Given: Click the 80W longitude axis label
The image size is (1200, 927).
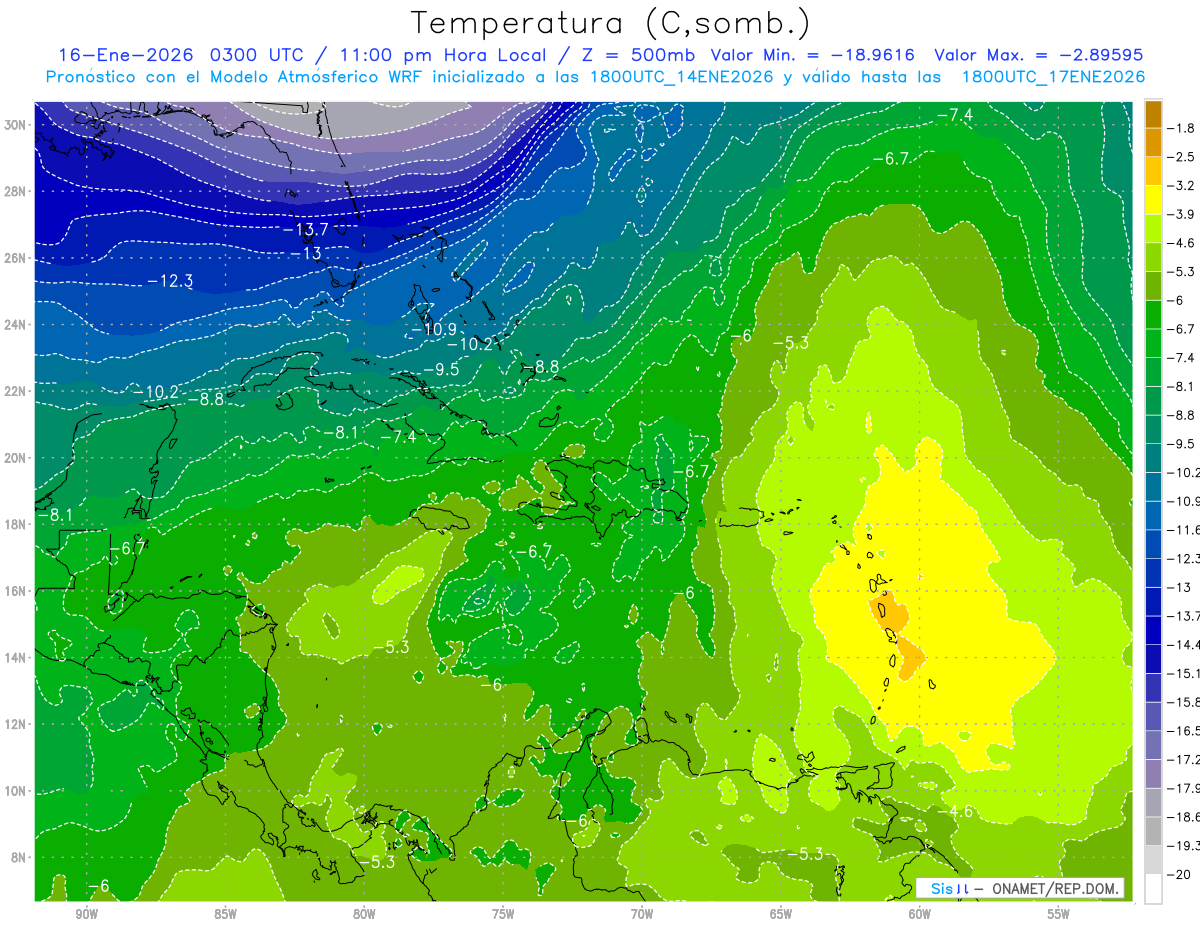Looking at the screenshot, I should click(364, 915).
